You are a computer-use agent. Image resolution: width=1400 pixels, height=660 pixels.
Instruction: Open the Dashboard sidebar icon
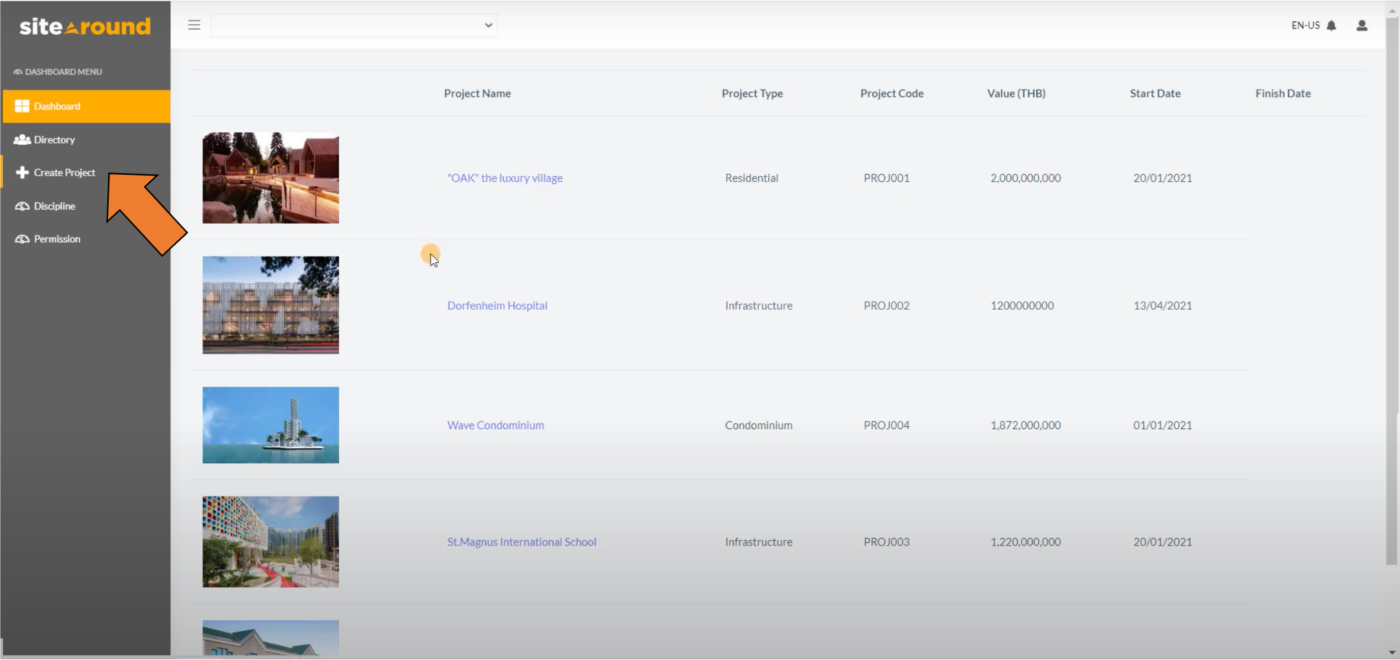(x=21, y=106)
